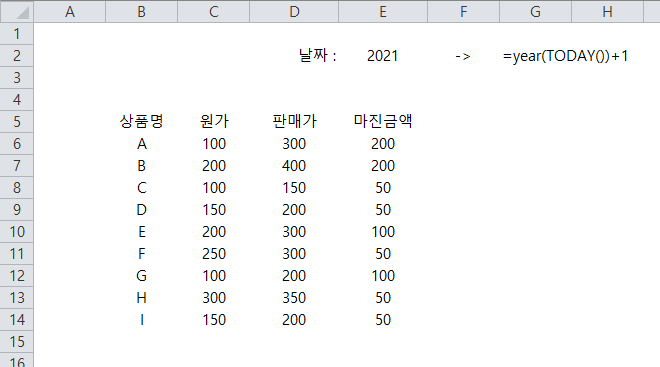Click cost value 200 for product B
Image resolution: width=660 pixels, height=367 pixels.
(214, 165)
